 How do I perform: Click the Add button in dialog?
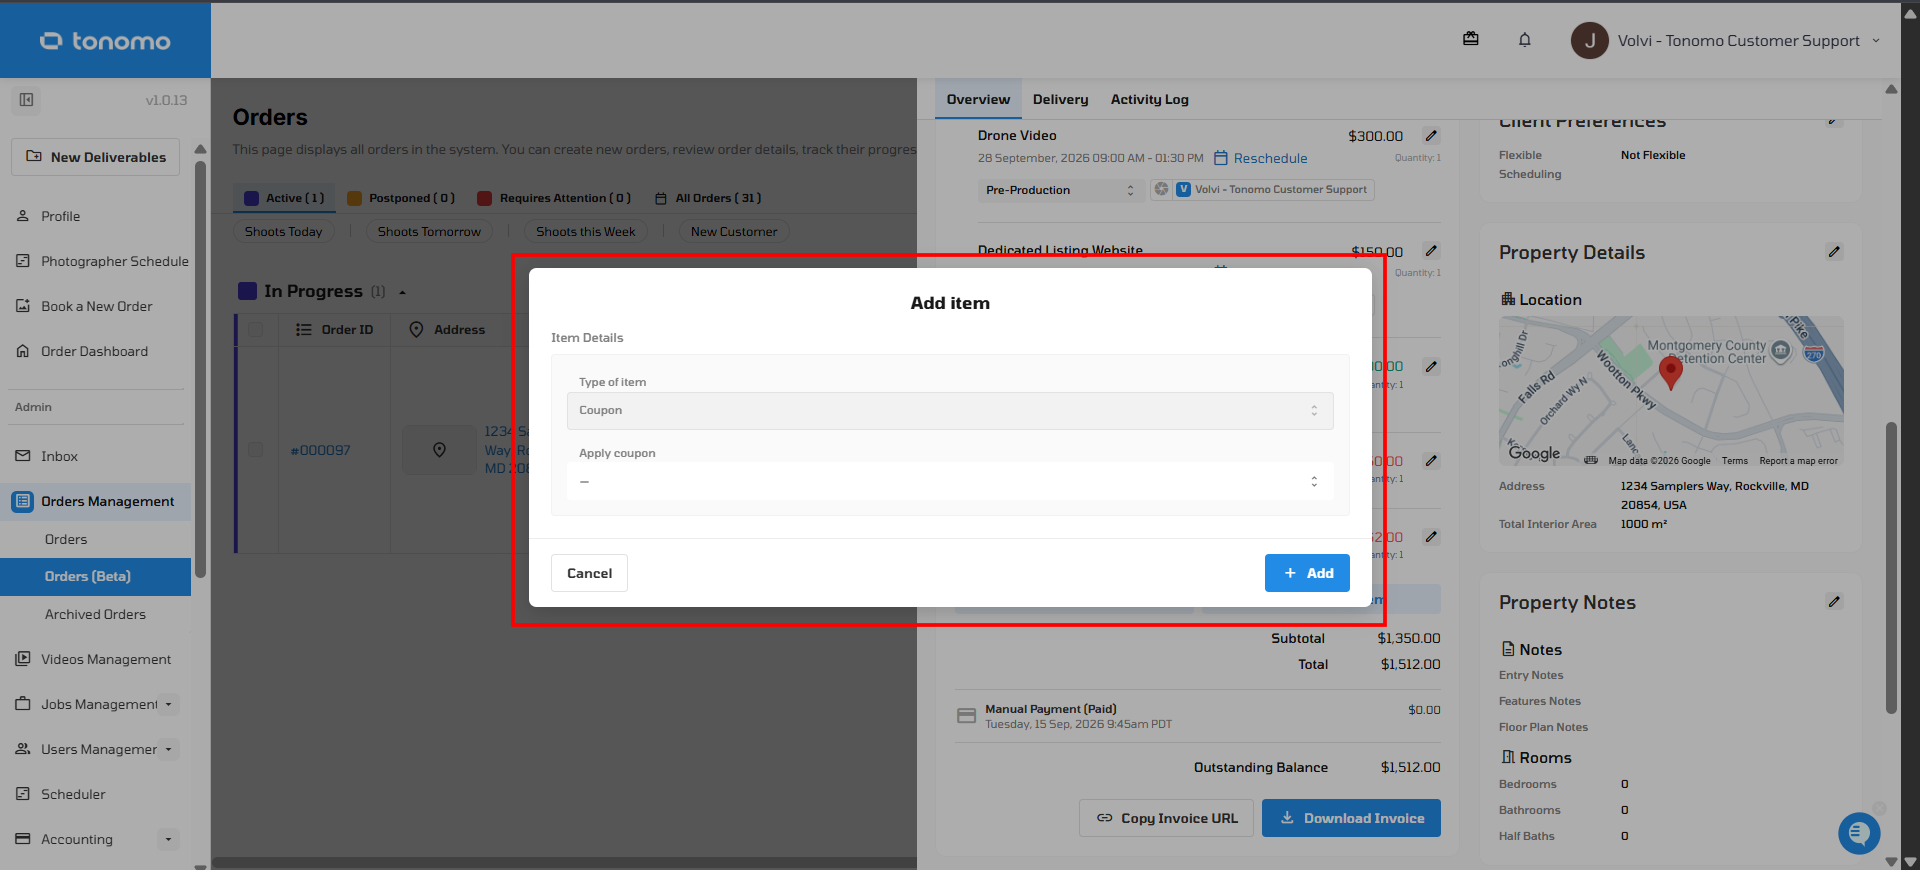pyautogui.click(x=1307, y=573)
